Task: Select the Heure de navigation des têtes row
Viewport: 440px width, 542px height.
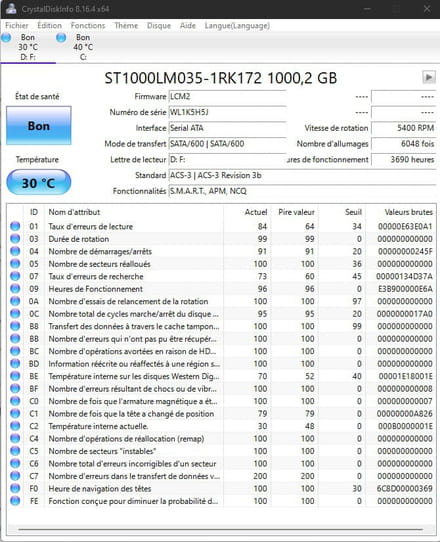Action: pos(221,488)
